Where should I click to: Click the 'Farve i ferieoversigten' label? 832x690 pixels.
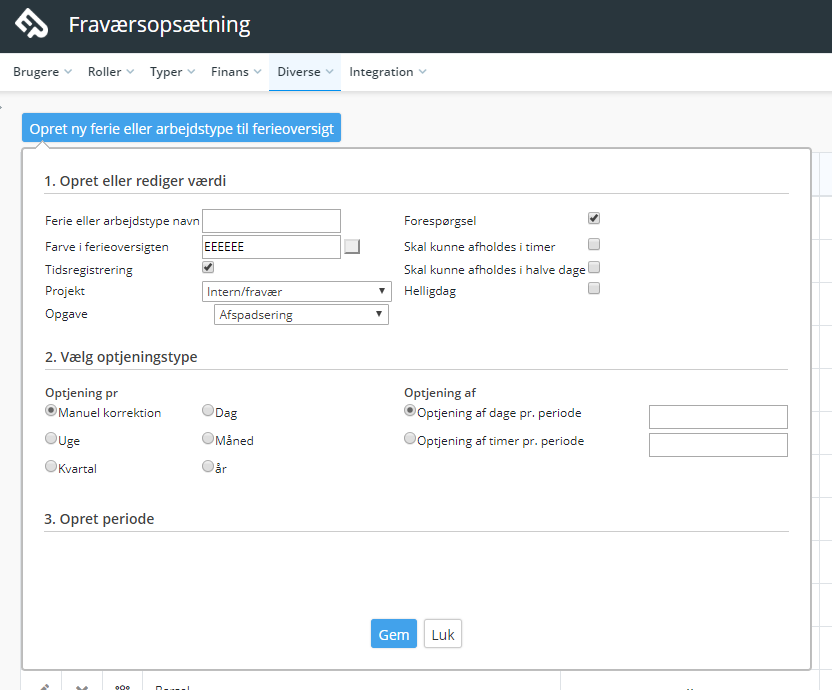pyautogui.click(x=107, y=247)
